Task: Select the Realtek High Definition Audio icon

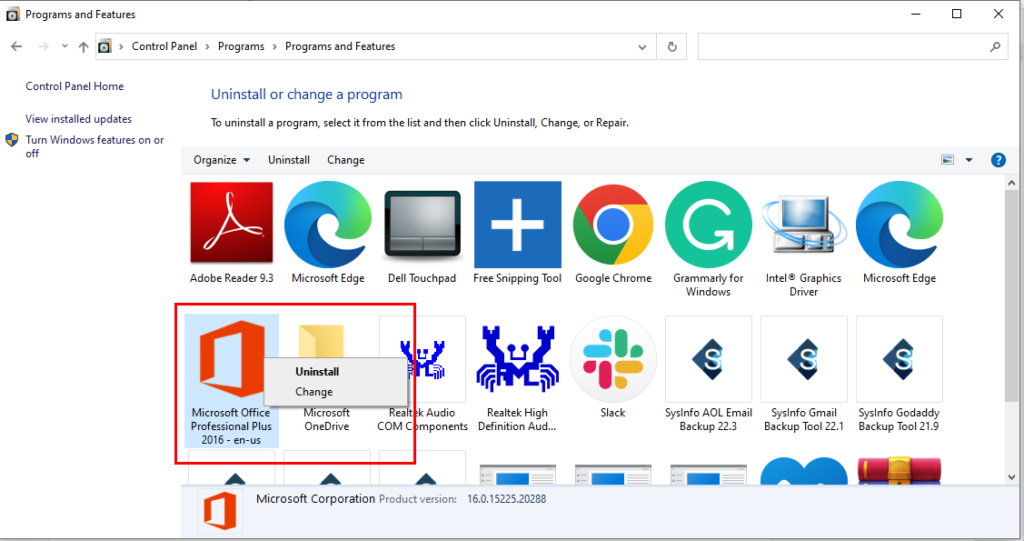Action: (517, 359)
